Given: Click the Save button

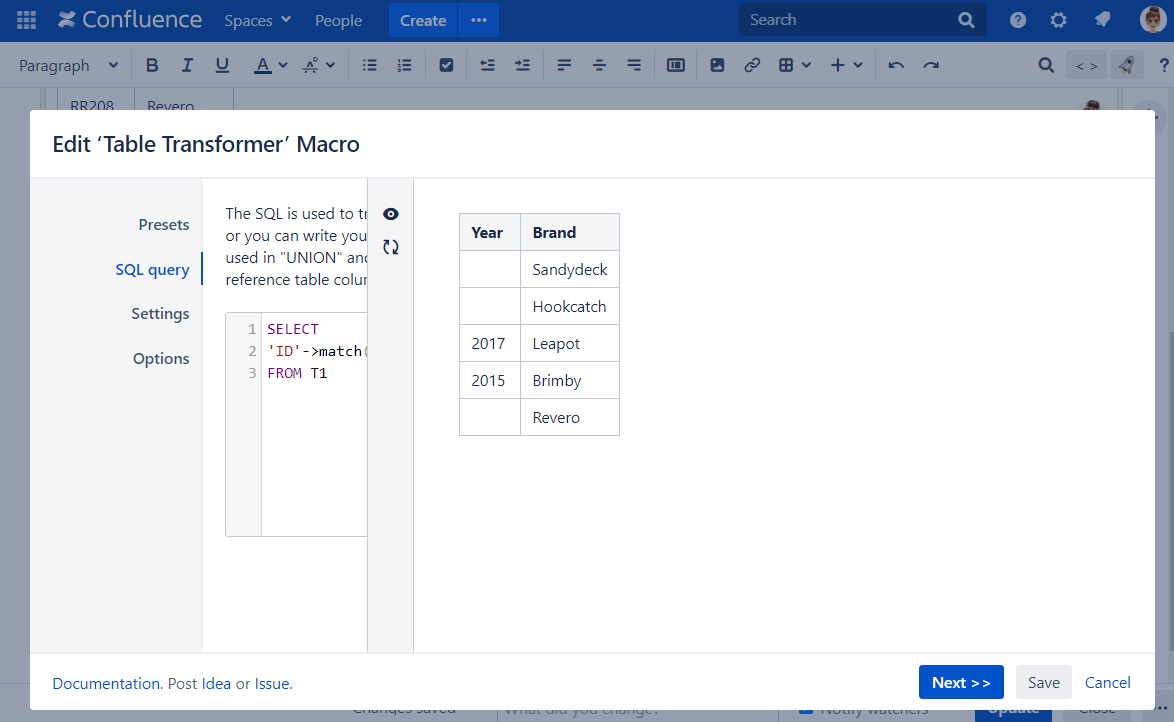Looking at the screenshot, I should [x=1044, y=682].
